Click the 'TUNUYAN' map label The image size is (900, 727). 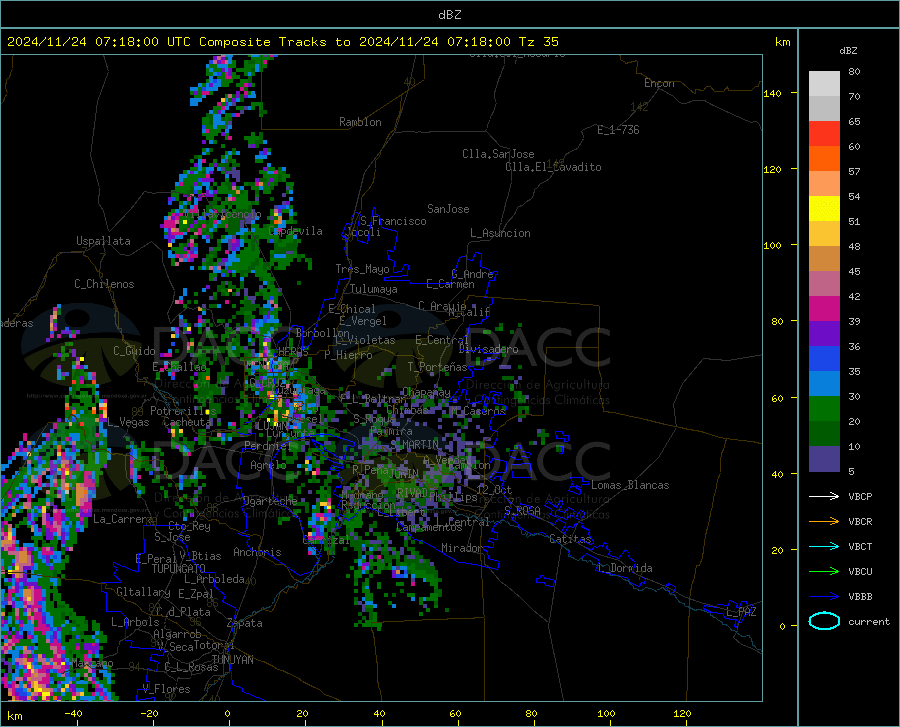click(x=232, y=659)
